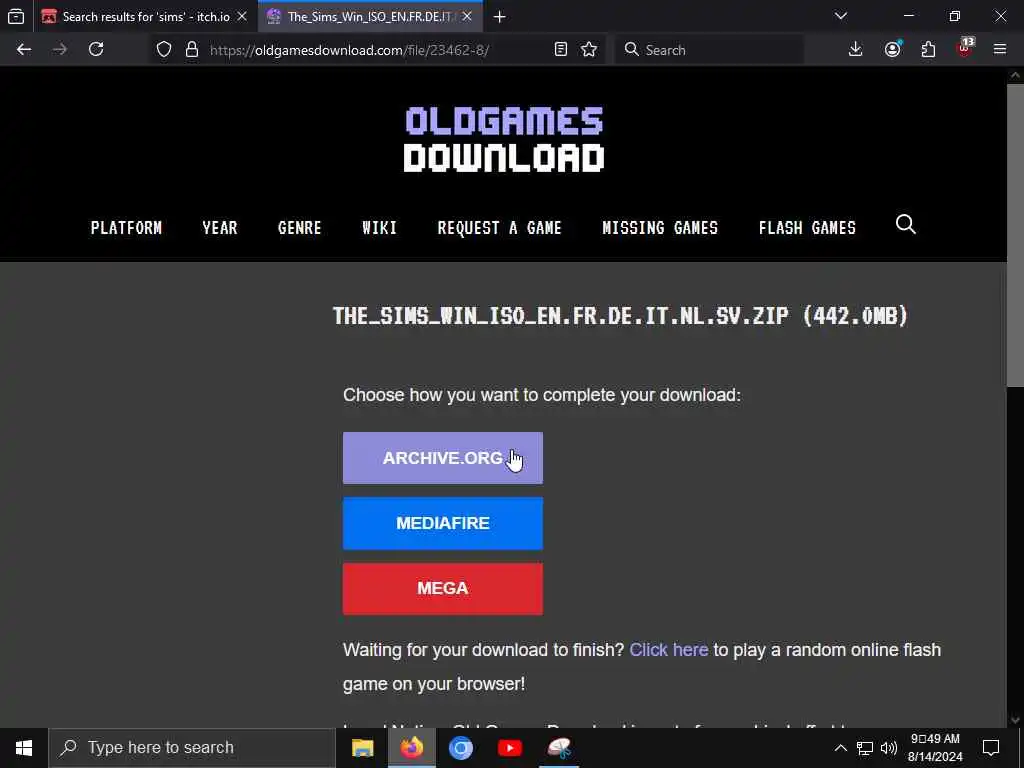Image resolution: width=1024 pixels, height=768 pixels.
Task: Open the volume tray icon
Action: 889,748
